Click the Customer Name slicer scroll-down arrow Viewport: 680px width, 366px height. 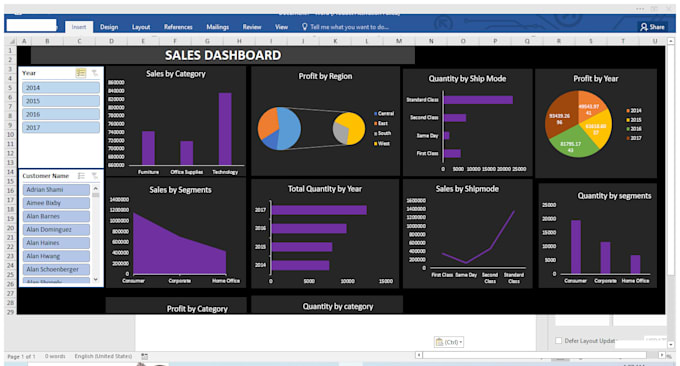[x=95, y=280]
